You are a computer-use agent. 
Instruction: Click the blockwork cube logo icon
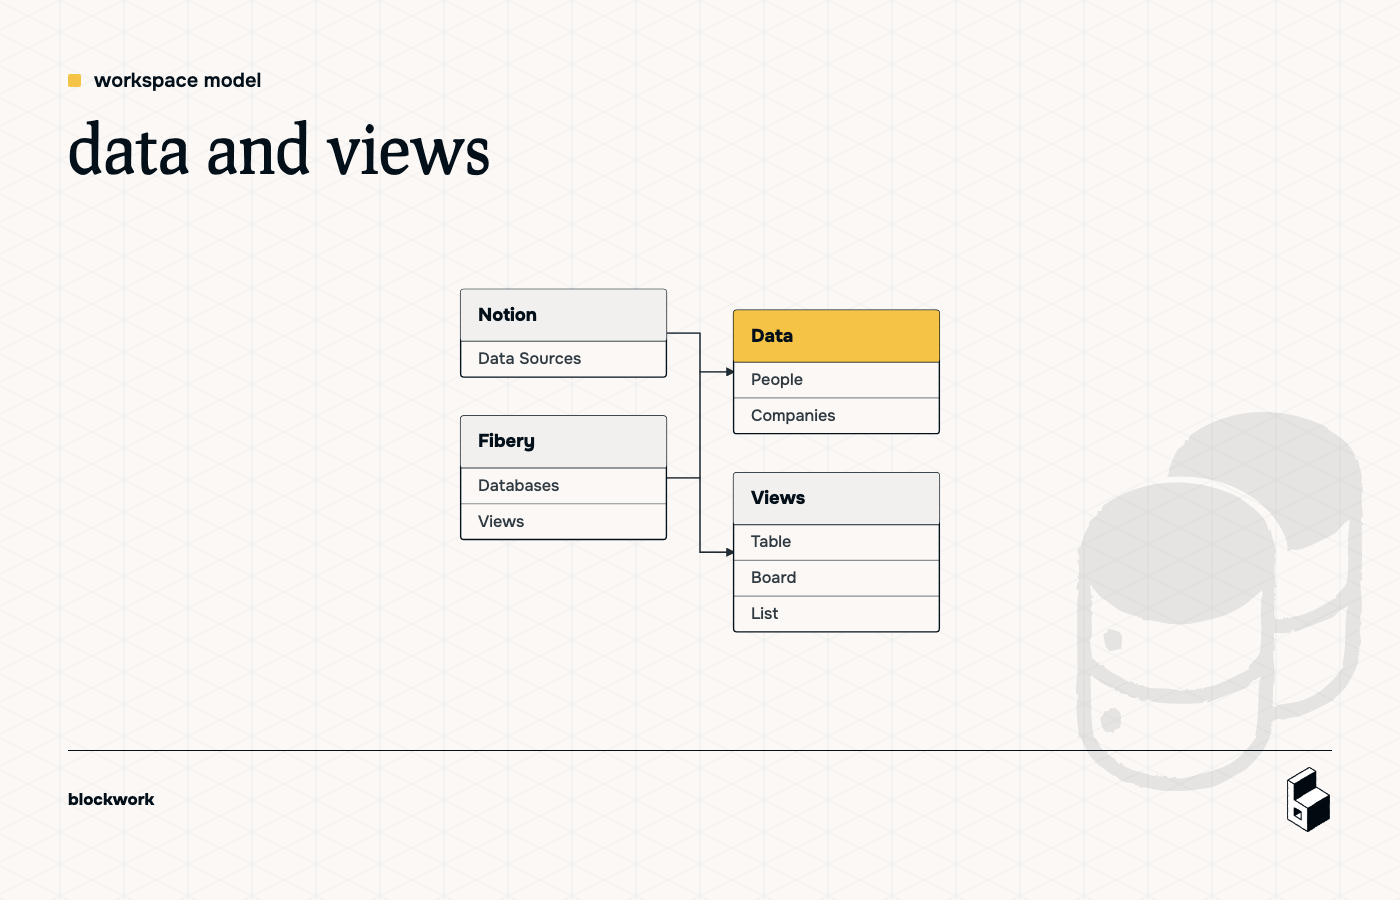coord(1308,799)
